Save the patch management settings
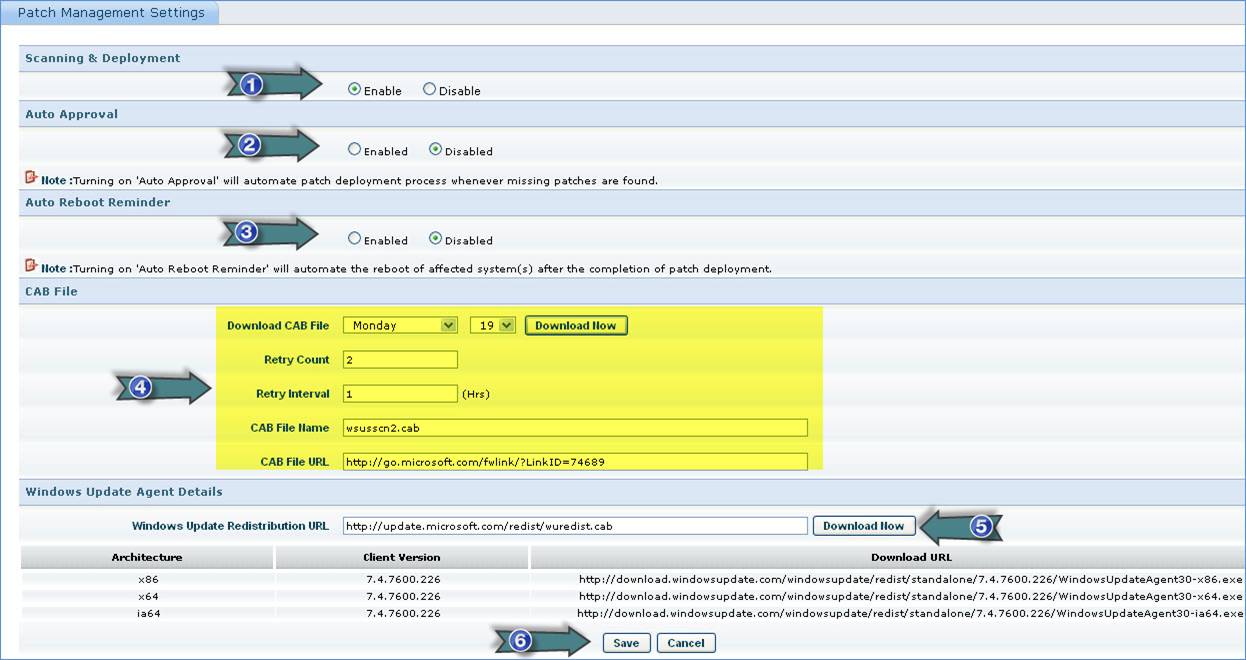 click(626, 642)
